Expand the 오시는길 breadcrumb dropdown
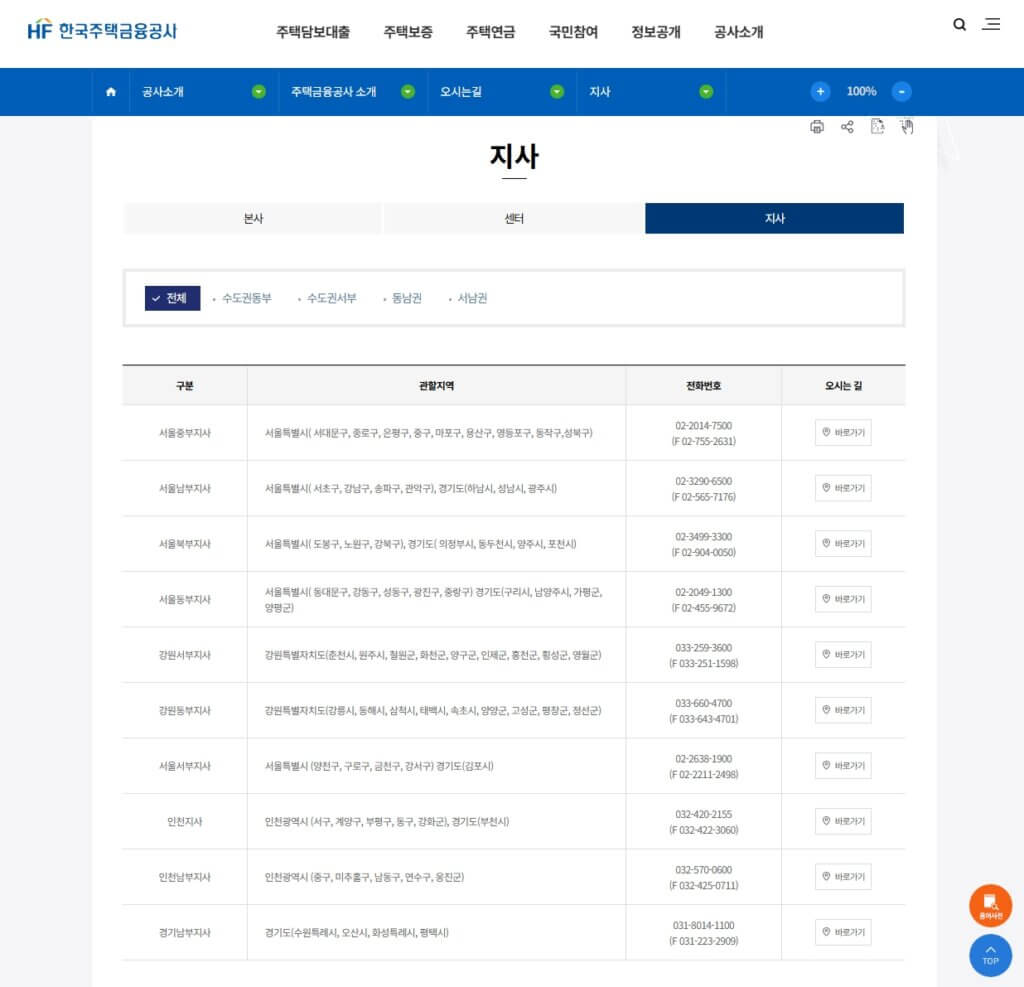 point(556,91)
